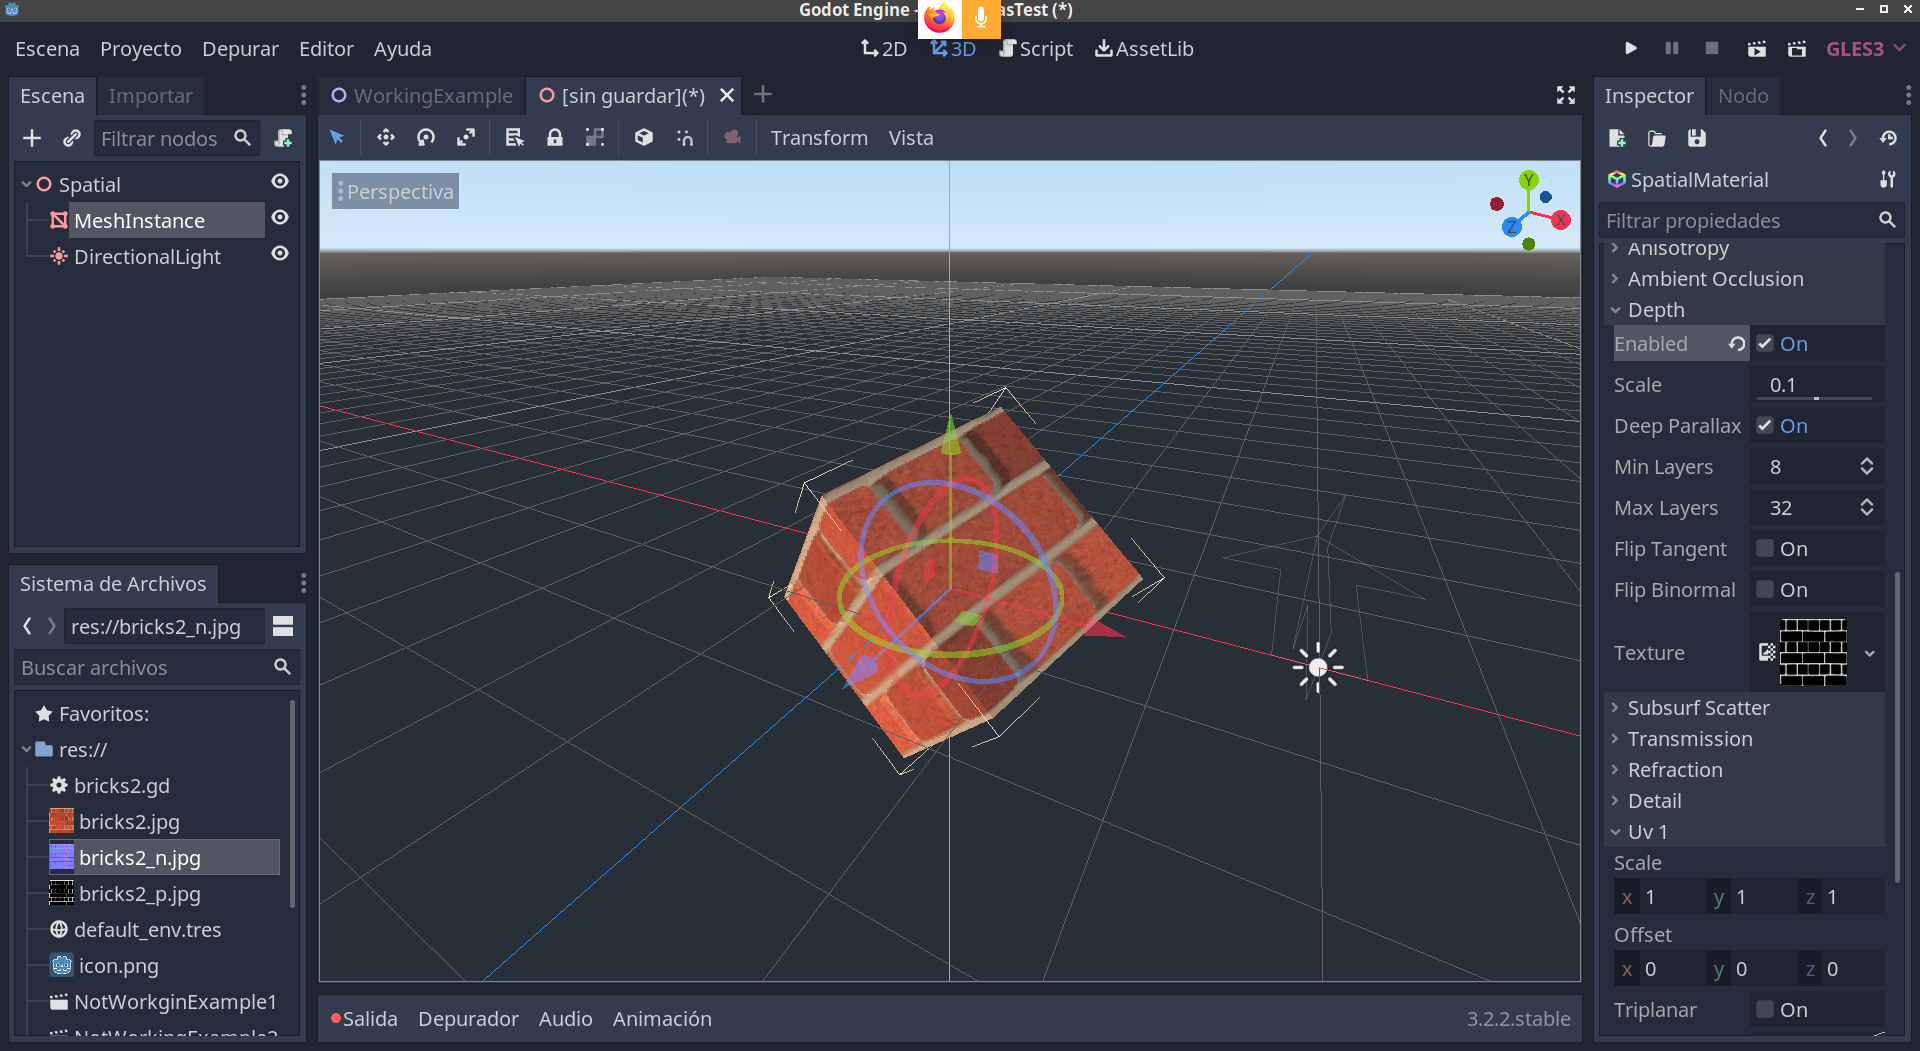Screen dimensions: 1920x1051
Task: Toggle snap mode icon
Action: tap(685, 138)
